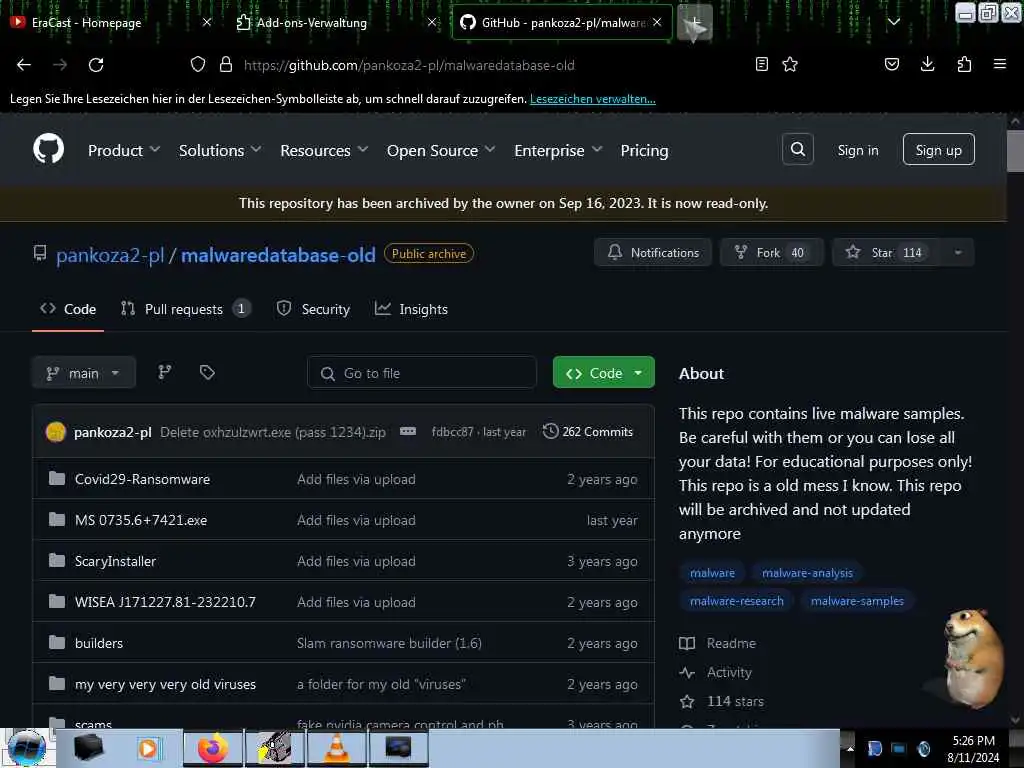Open media player icon in taskbar
Screen dimensions: 1024x768
point(148,748)
